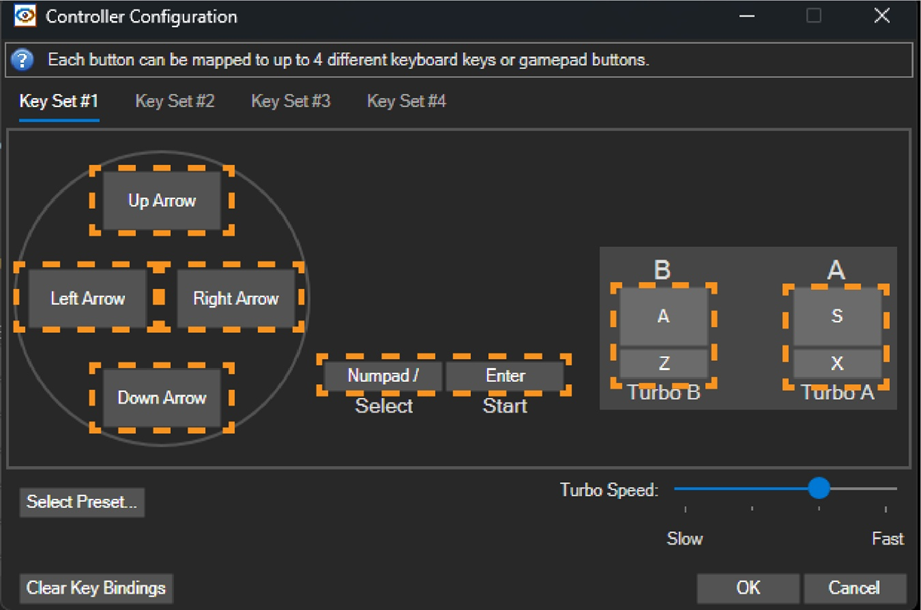Click the Down Arrow key binding button
Viewport: 921px width, 610px height.
(162, 398)
